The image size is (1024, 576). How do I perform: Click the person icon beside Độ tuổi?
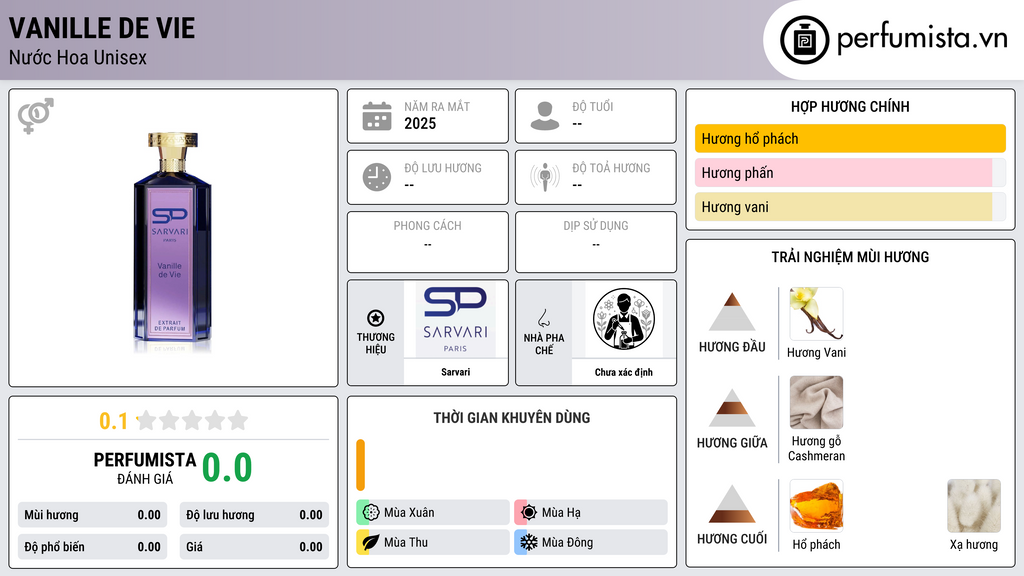[x=545, y=116]
